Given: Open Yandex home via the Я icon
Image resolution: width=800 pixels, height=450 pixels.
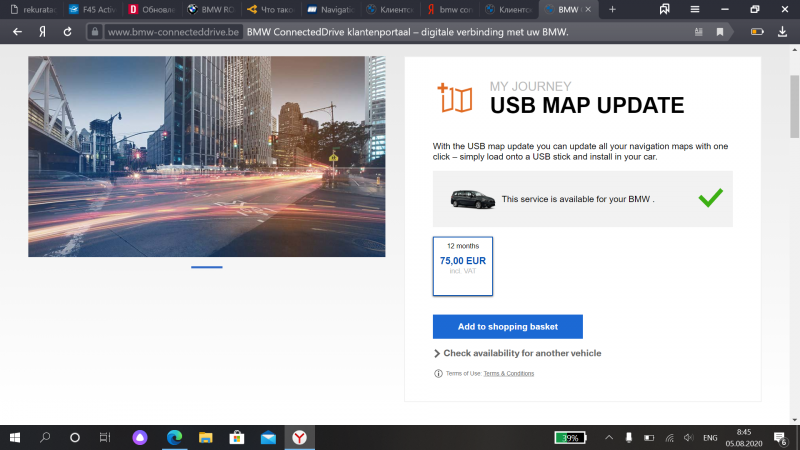Looking at the screenshot, I should (x=42, y=32).
